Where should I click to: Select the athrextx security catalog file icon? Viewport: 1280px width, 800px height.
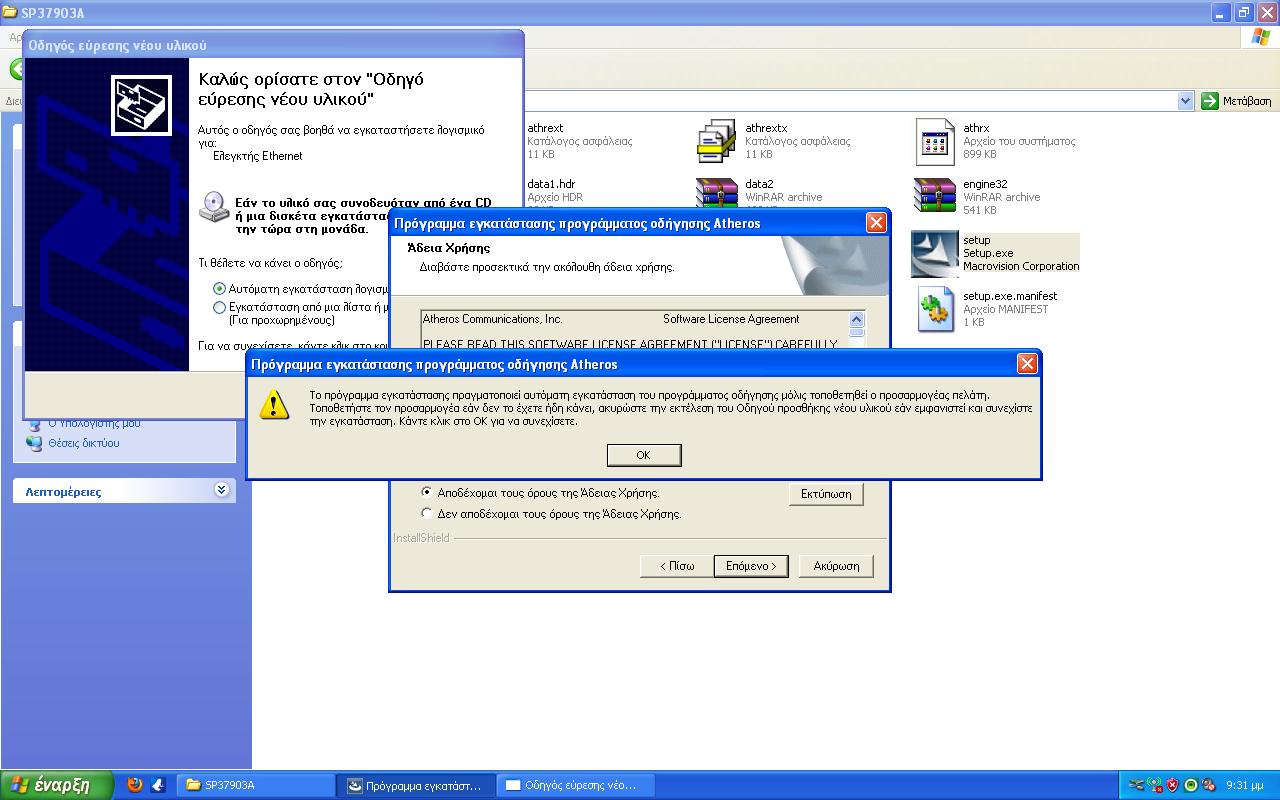click(x=717, y=141)
